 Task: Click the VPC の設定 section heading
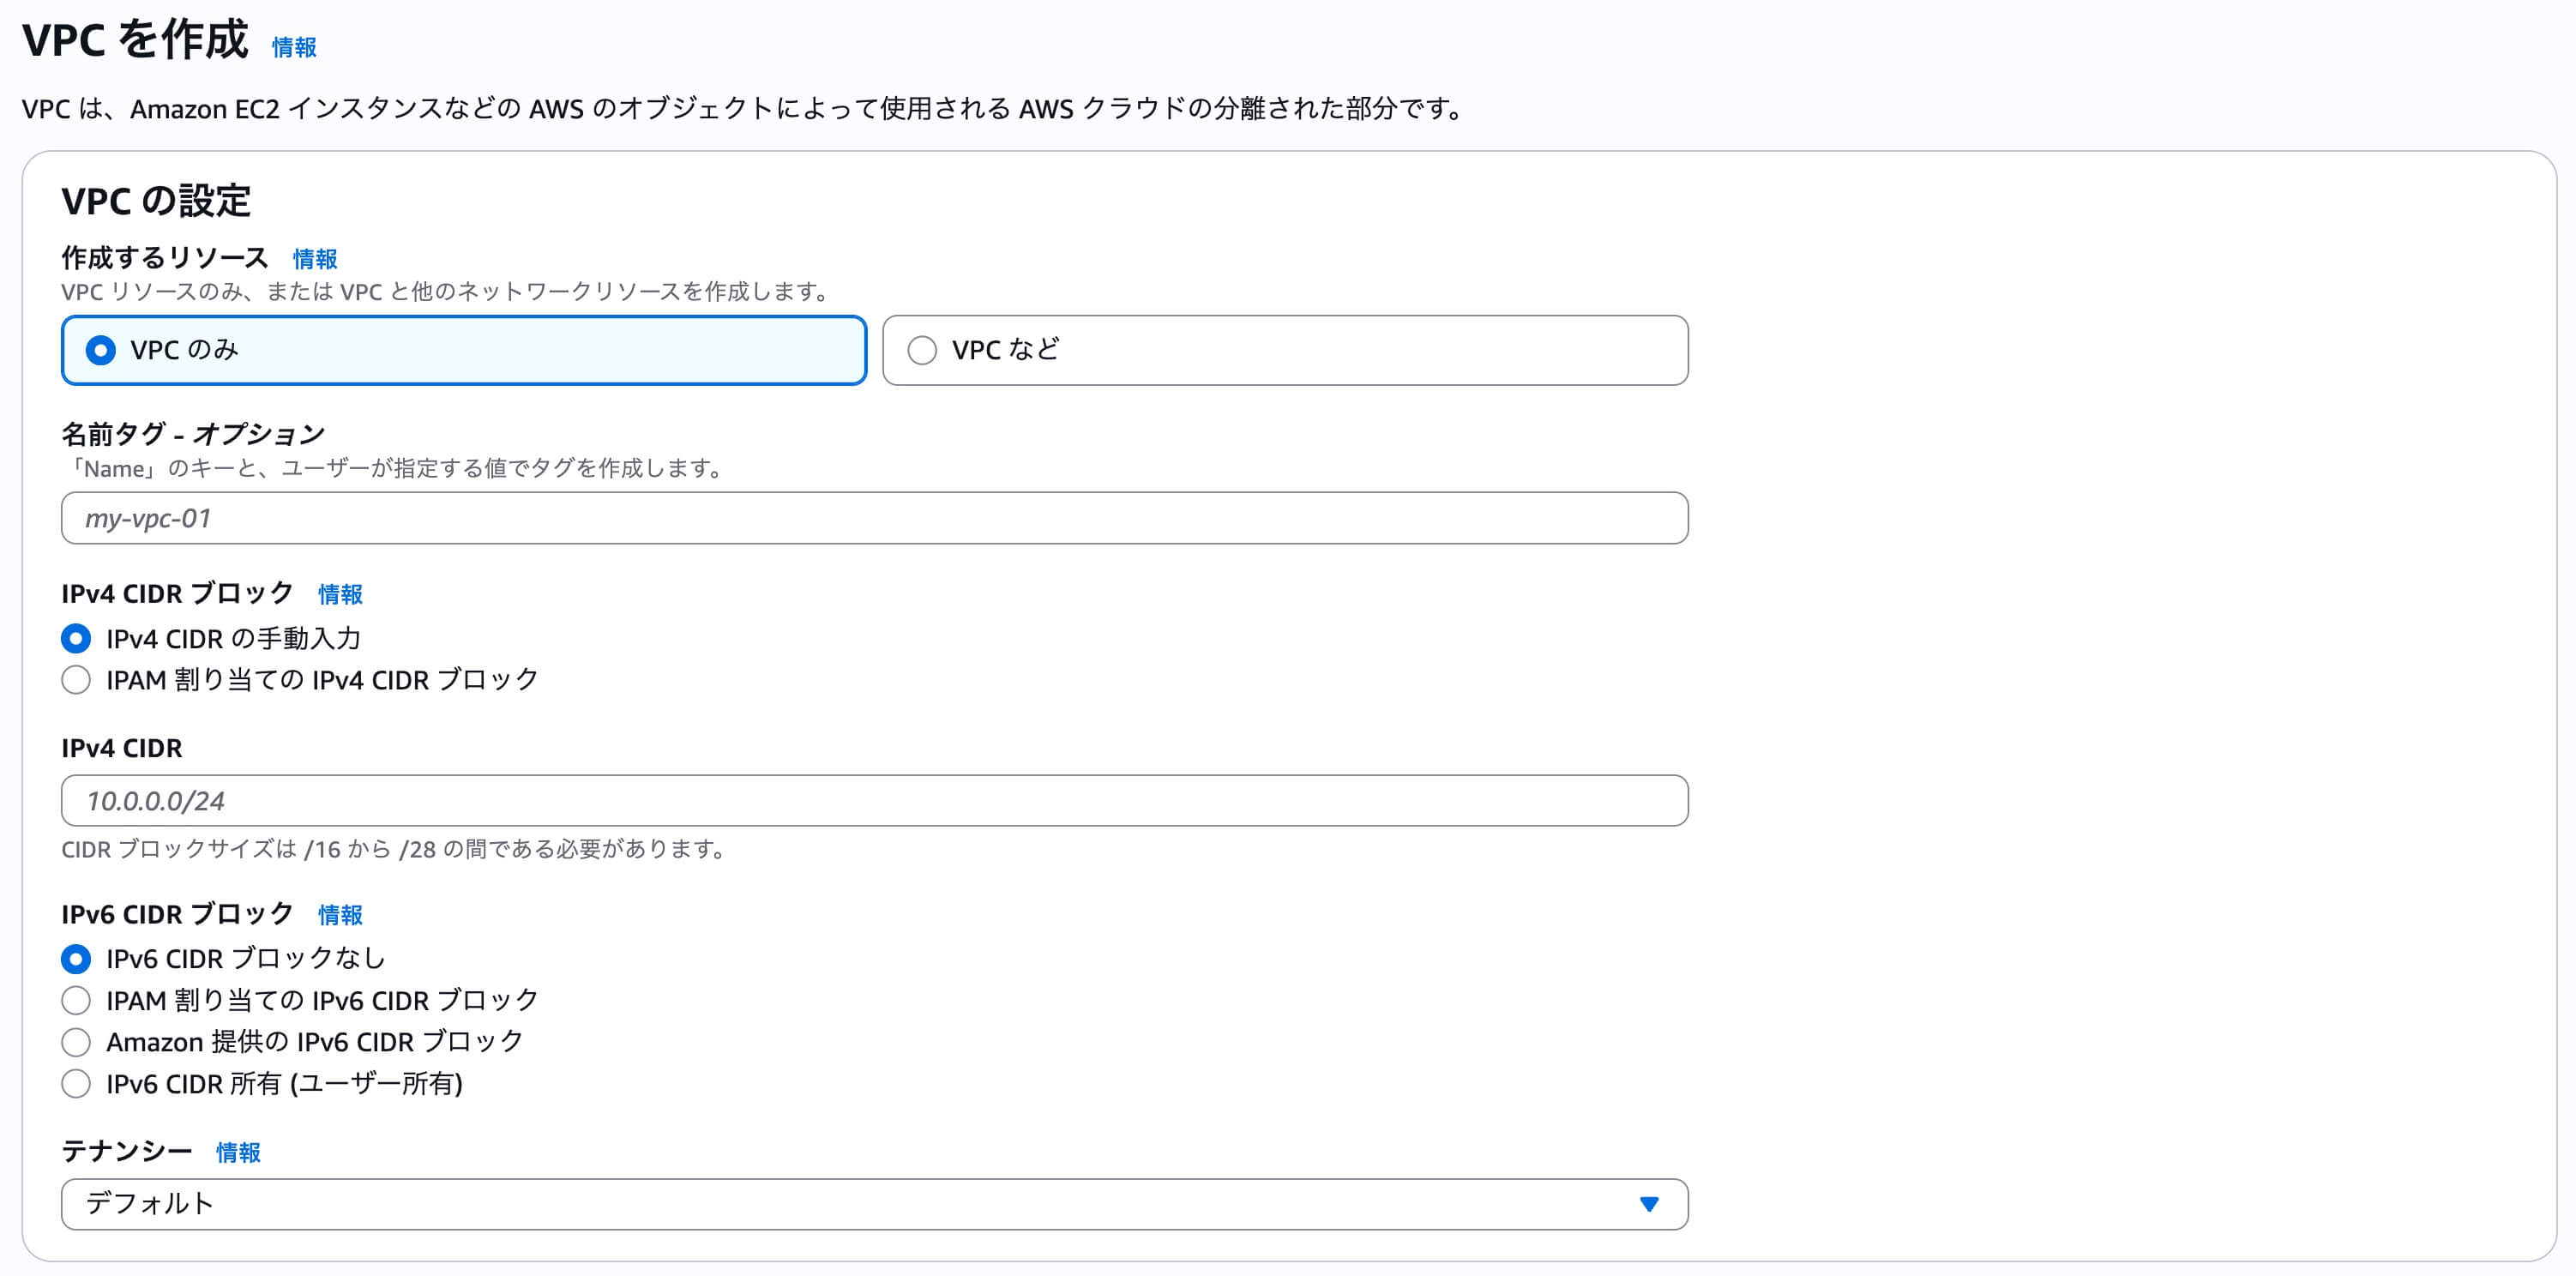(157, 200)
